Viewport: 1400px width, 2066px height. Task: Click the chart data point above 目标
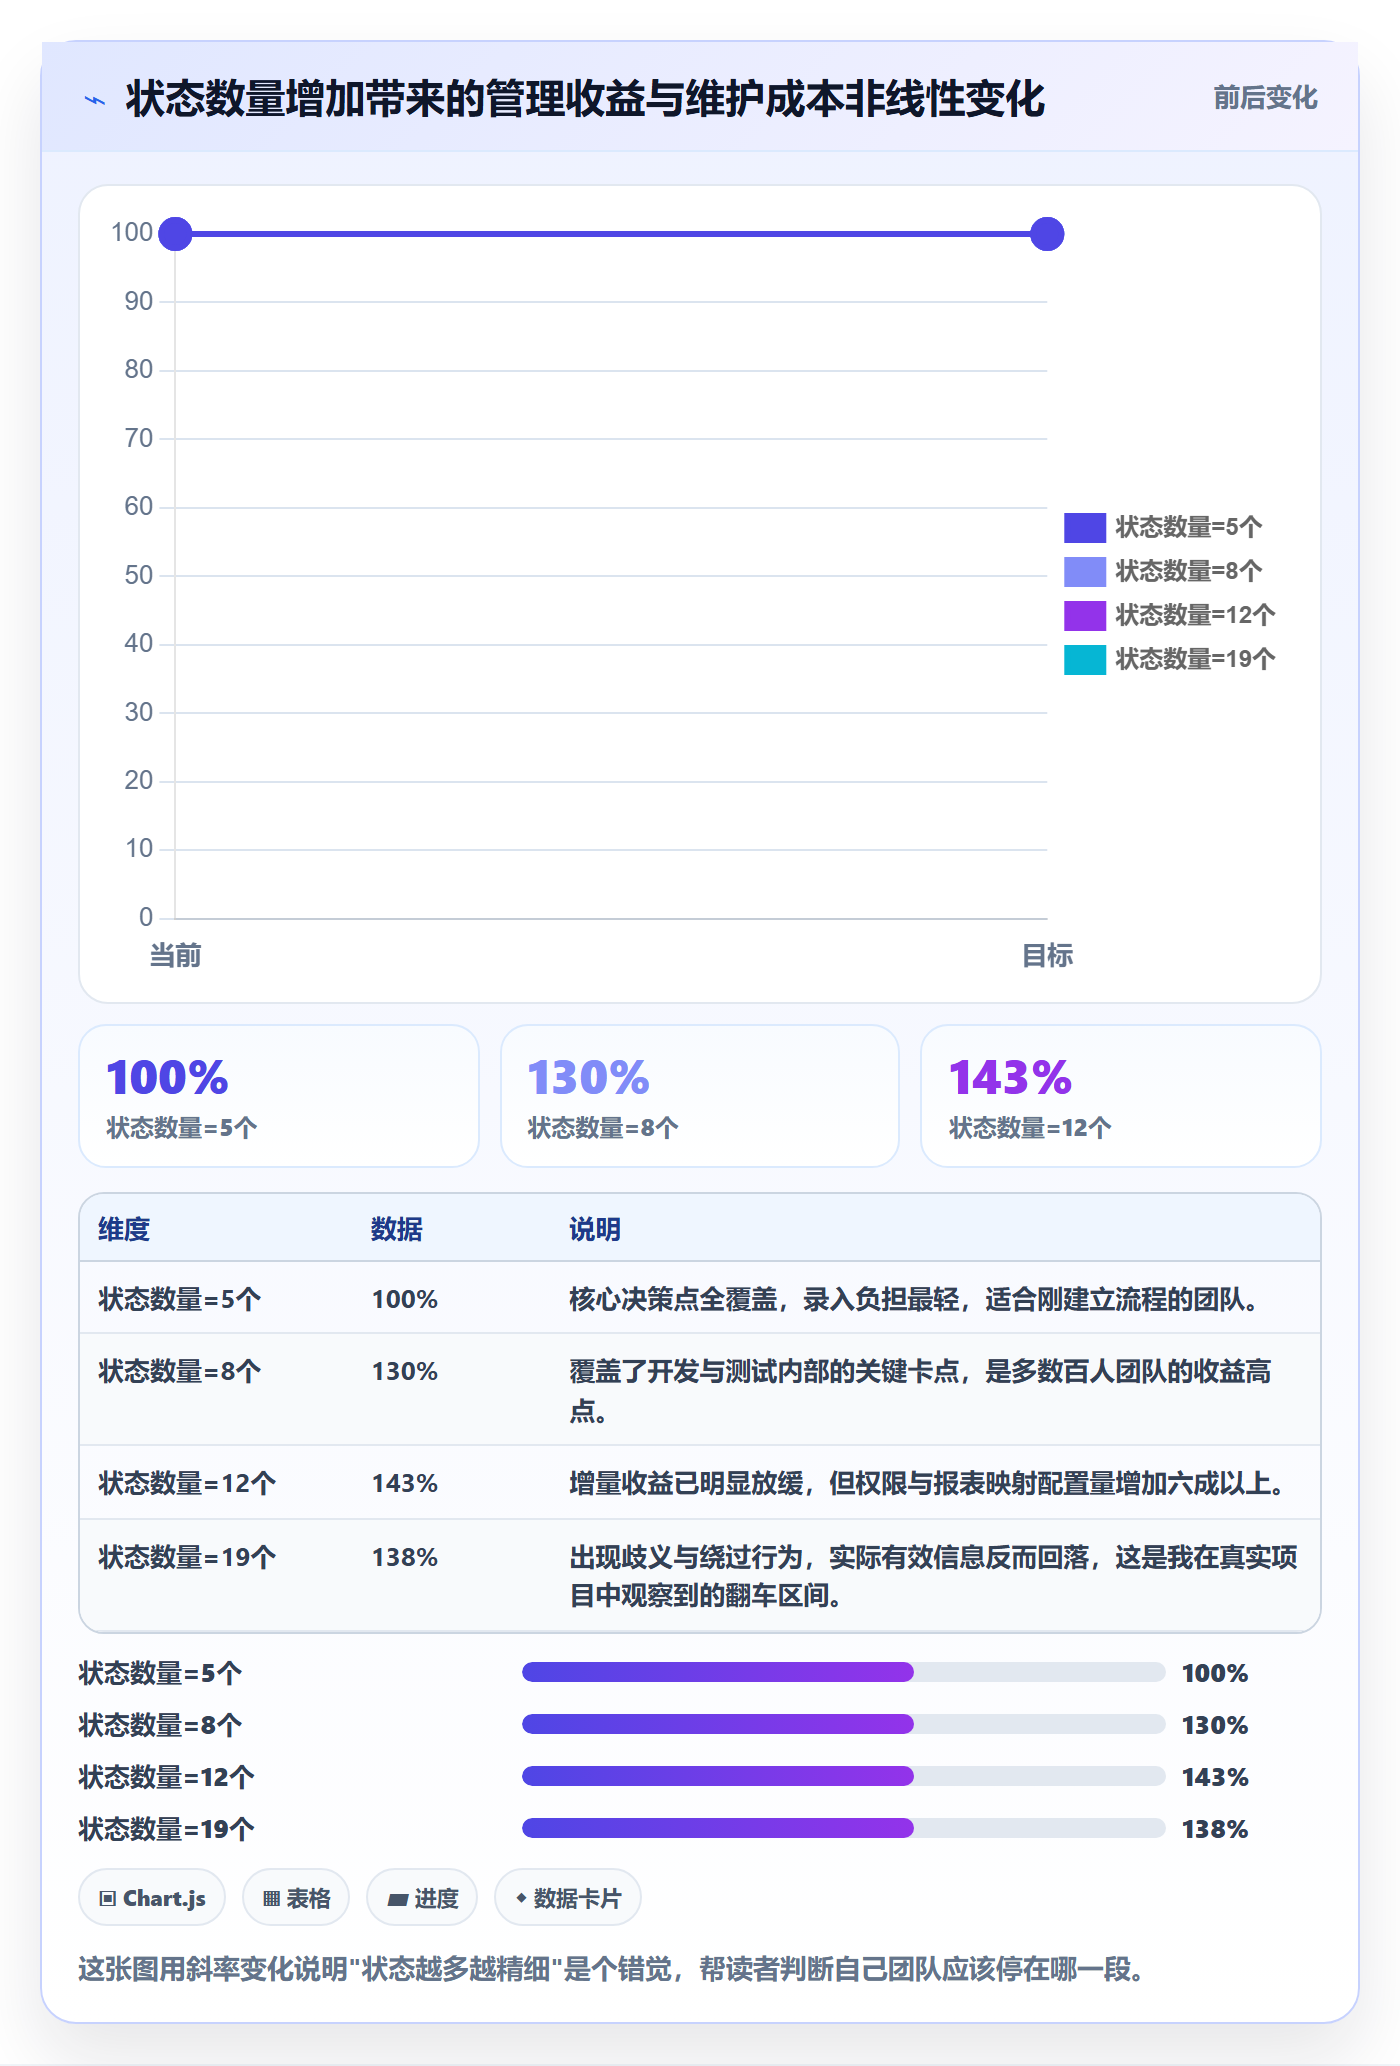1047,234
